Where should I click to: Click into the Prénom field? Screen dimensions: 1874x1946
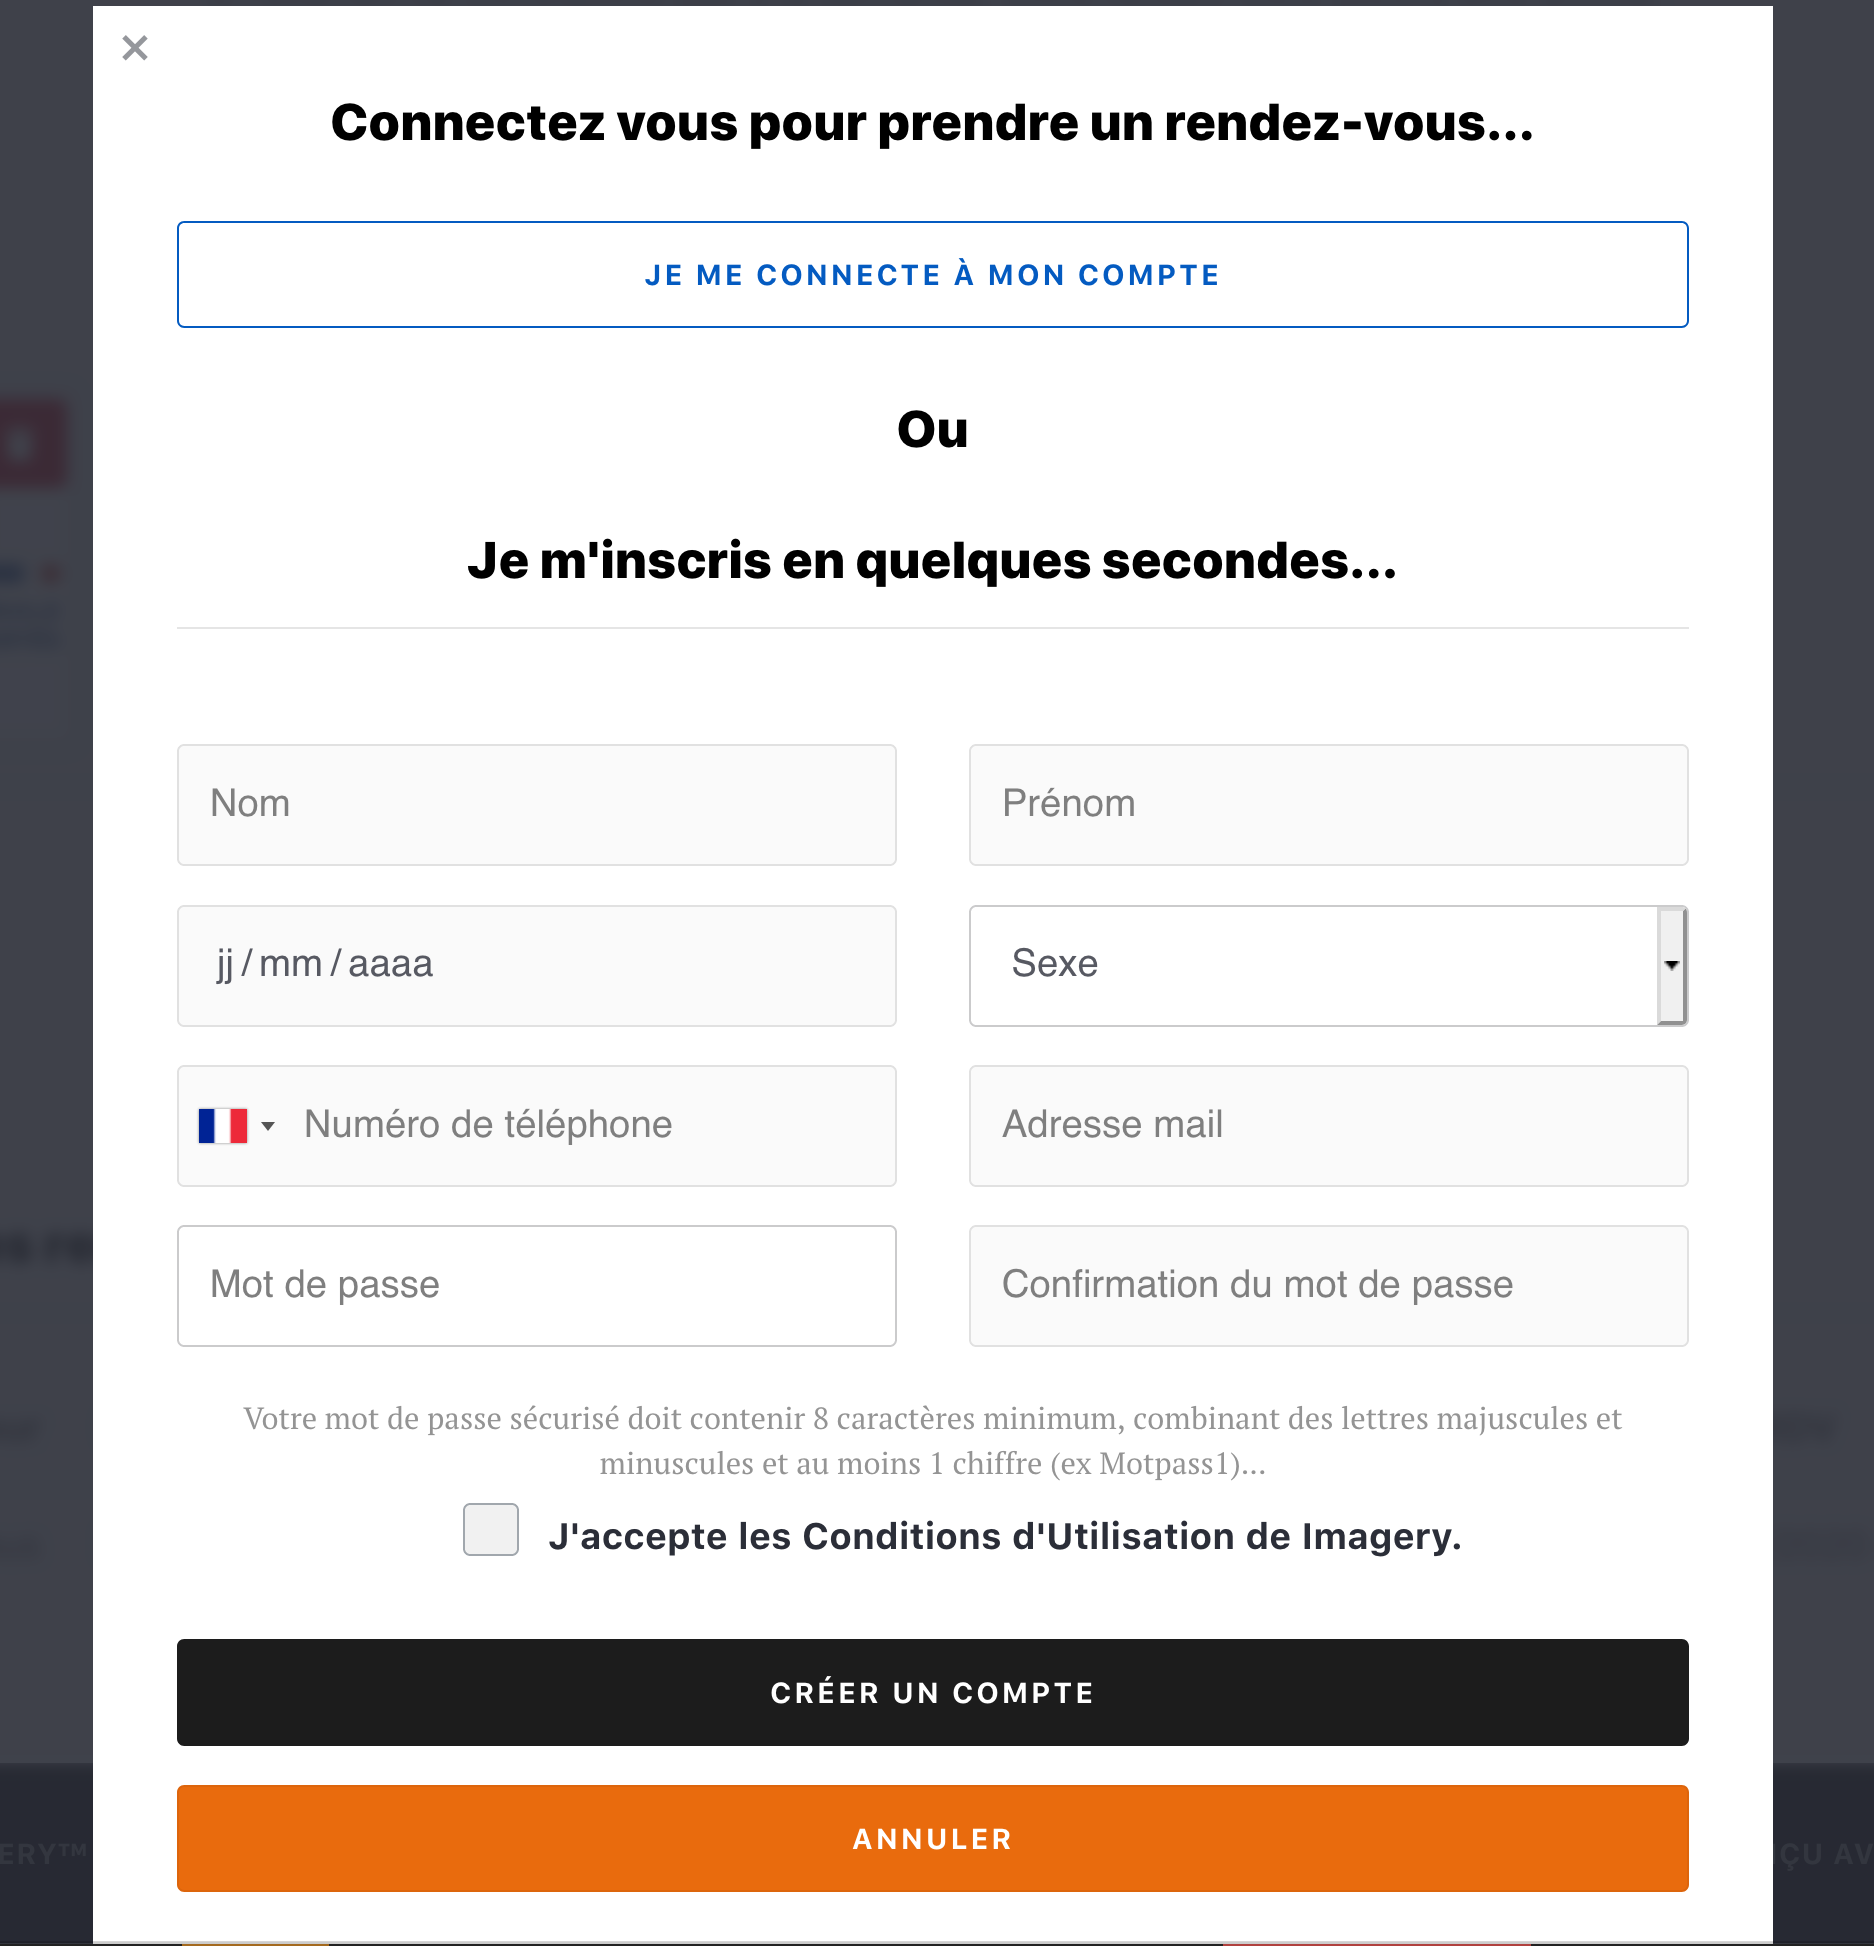pyautogui.click(x=1328, y=805)
